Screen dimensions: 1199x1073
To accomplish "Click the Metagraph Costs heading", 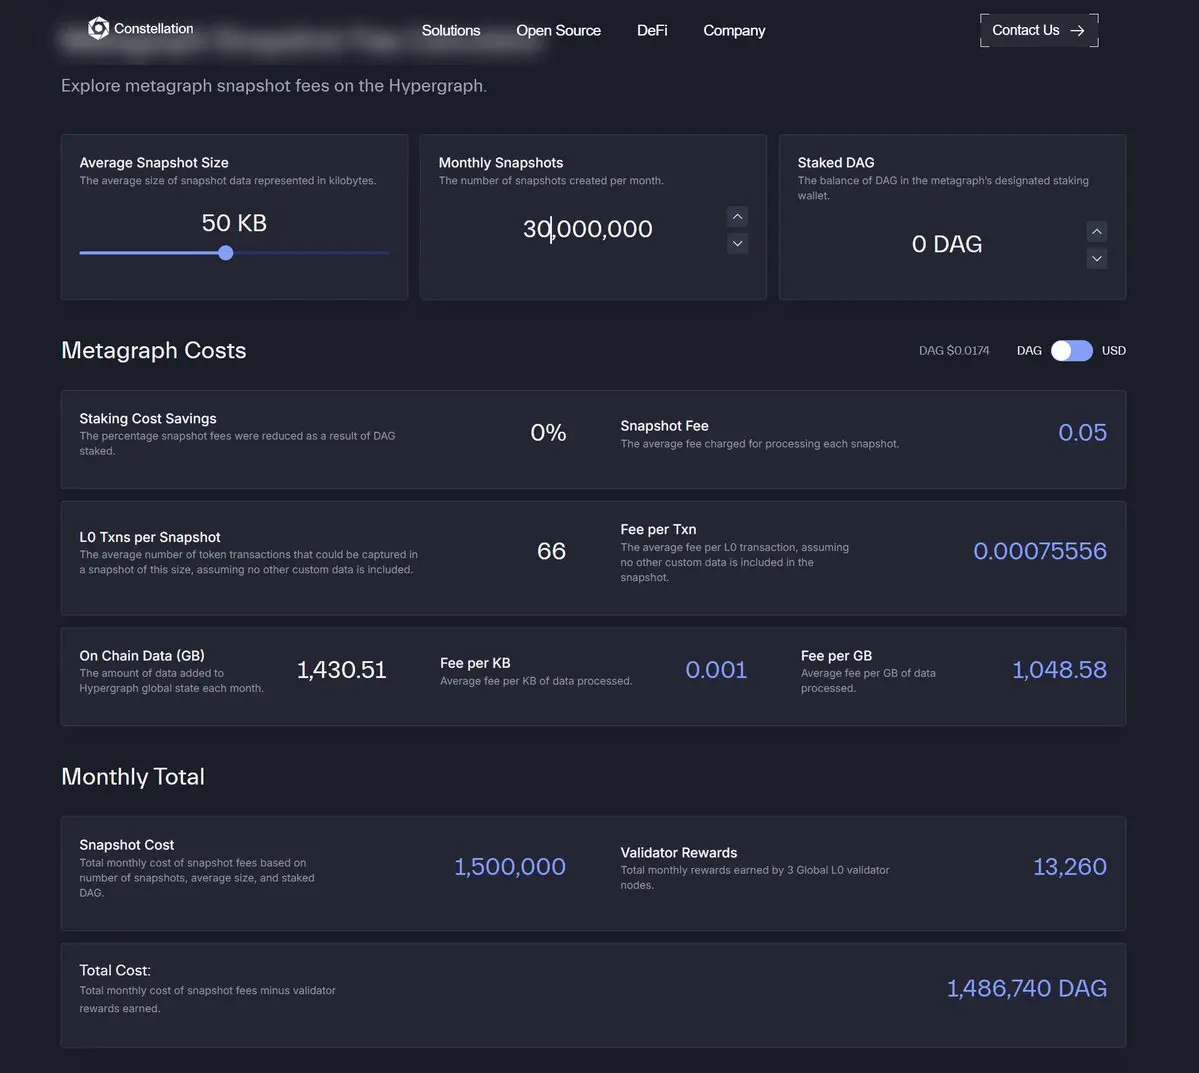I will tap(154, 350).
